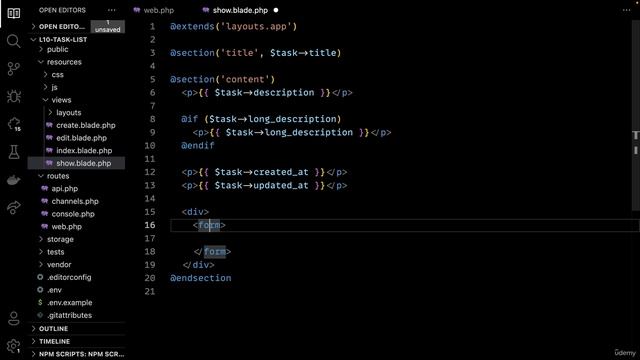Open editor more actions ellipsis
This screenshot has width=640, height=360.
627,10
